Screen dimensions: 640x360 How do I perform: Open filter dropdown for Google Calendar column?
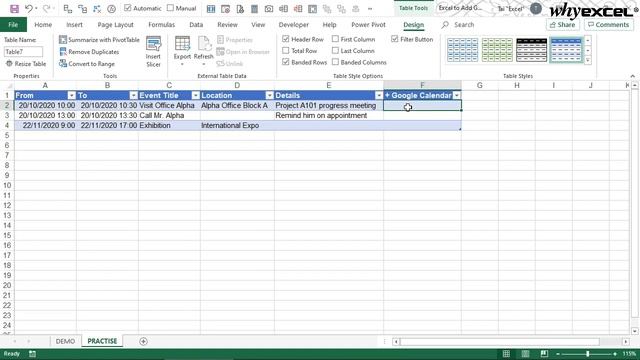pyautogui.click(x=457, y=96)
